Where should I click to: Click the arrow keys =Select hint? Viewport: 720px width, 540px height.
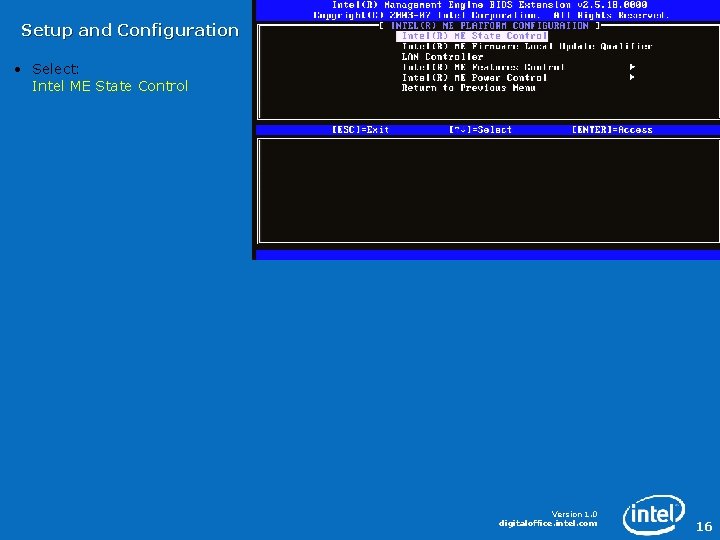click(x=480, y=130)
